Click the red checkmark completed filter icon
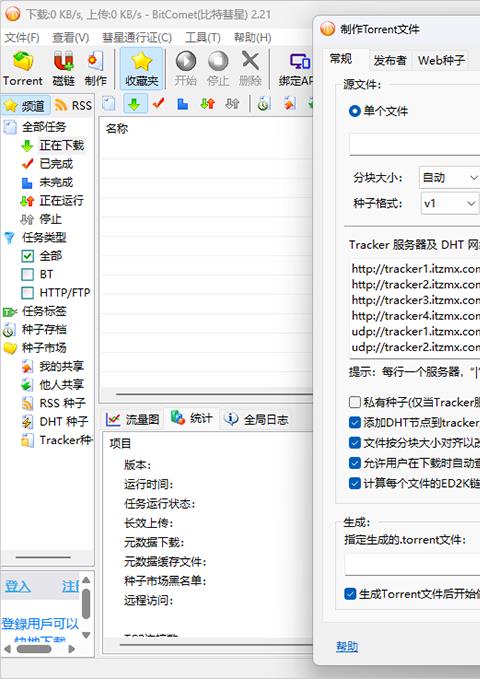The width and height of the screenshot is (480, 679). [159, 104]
